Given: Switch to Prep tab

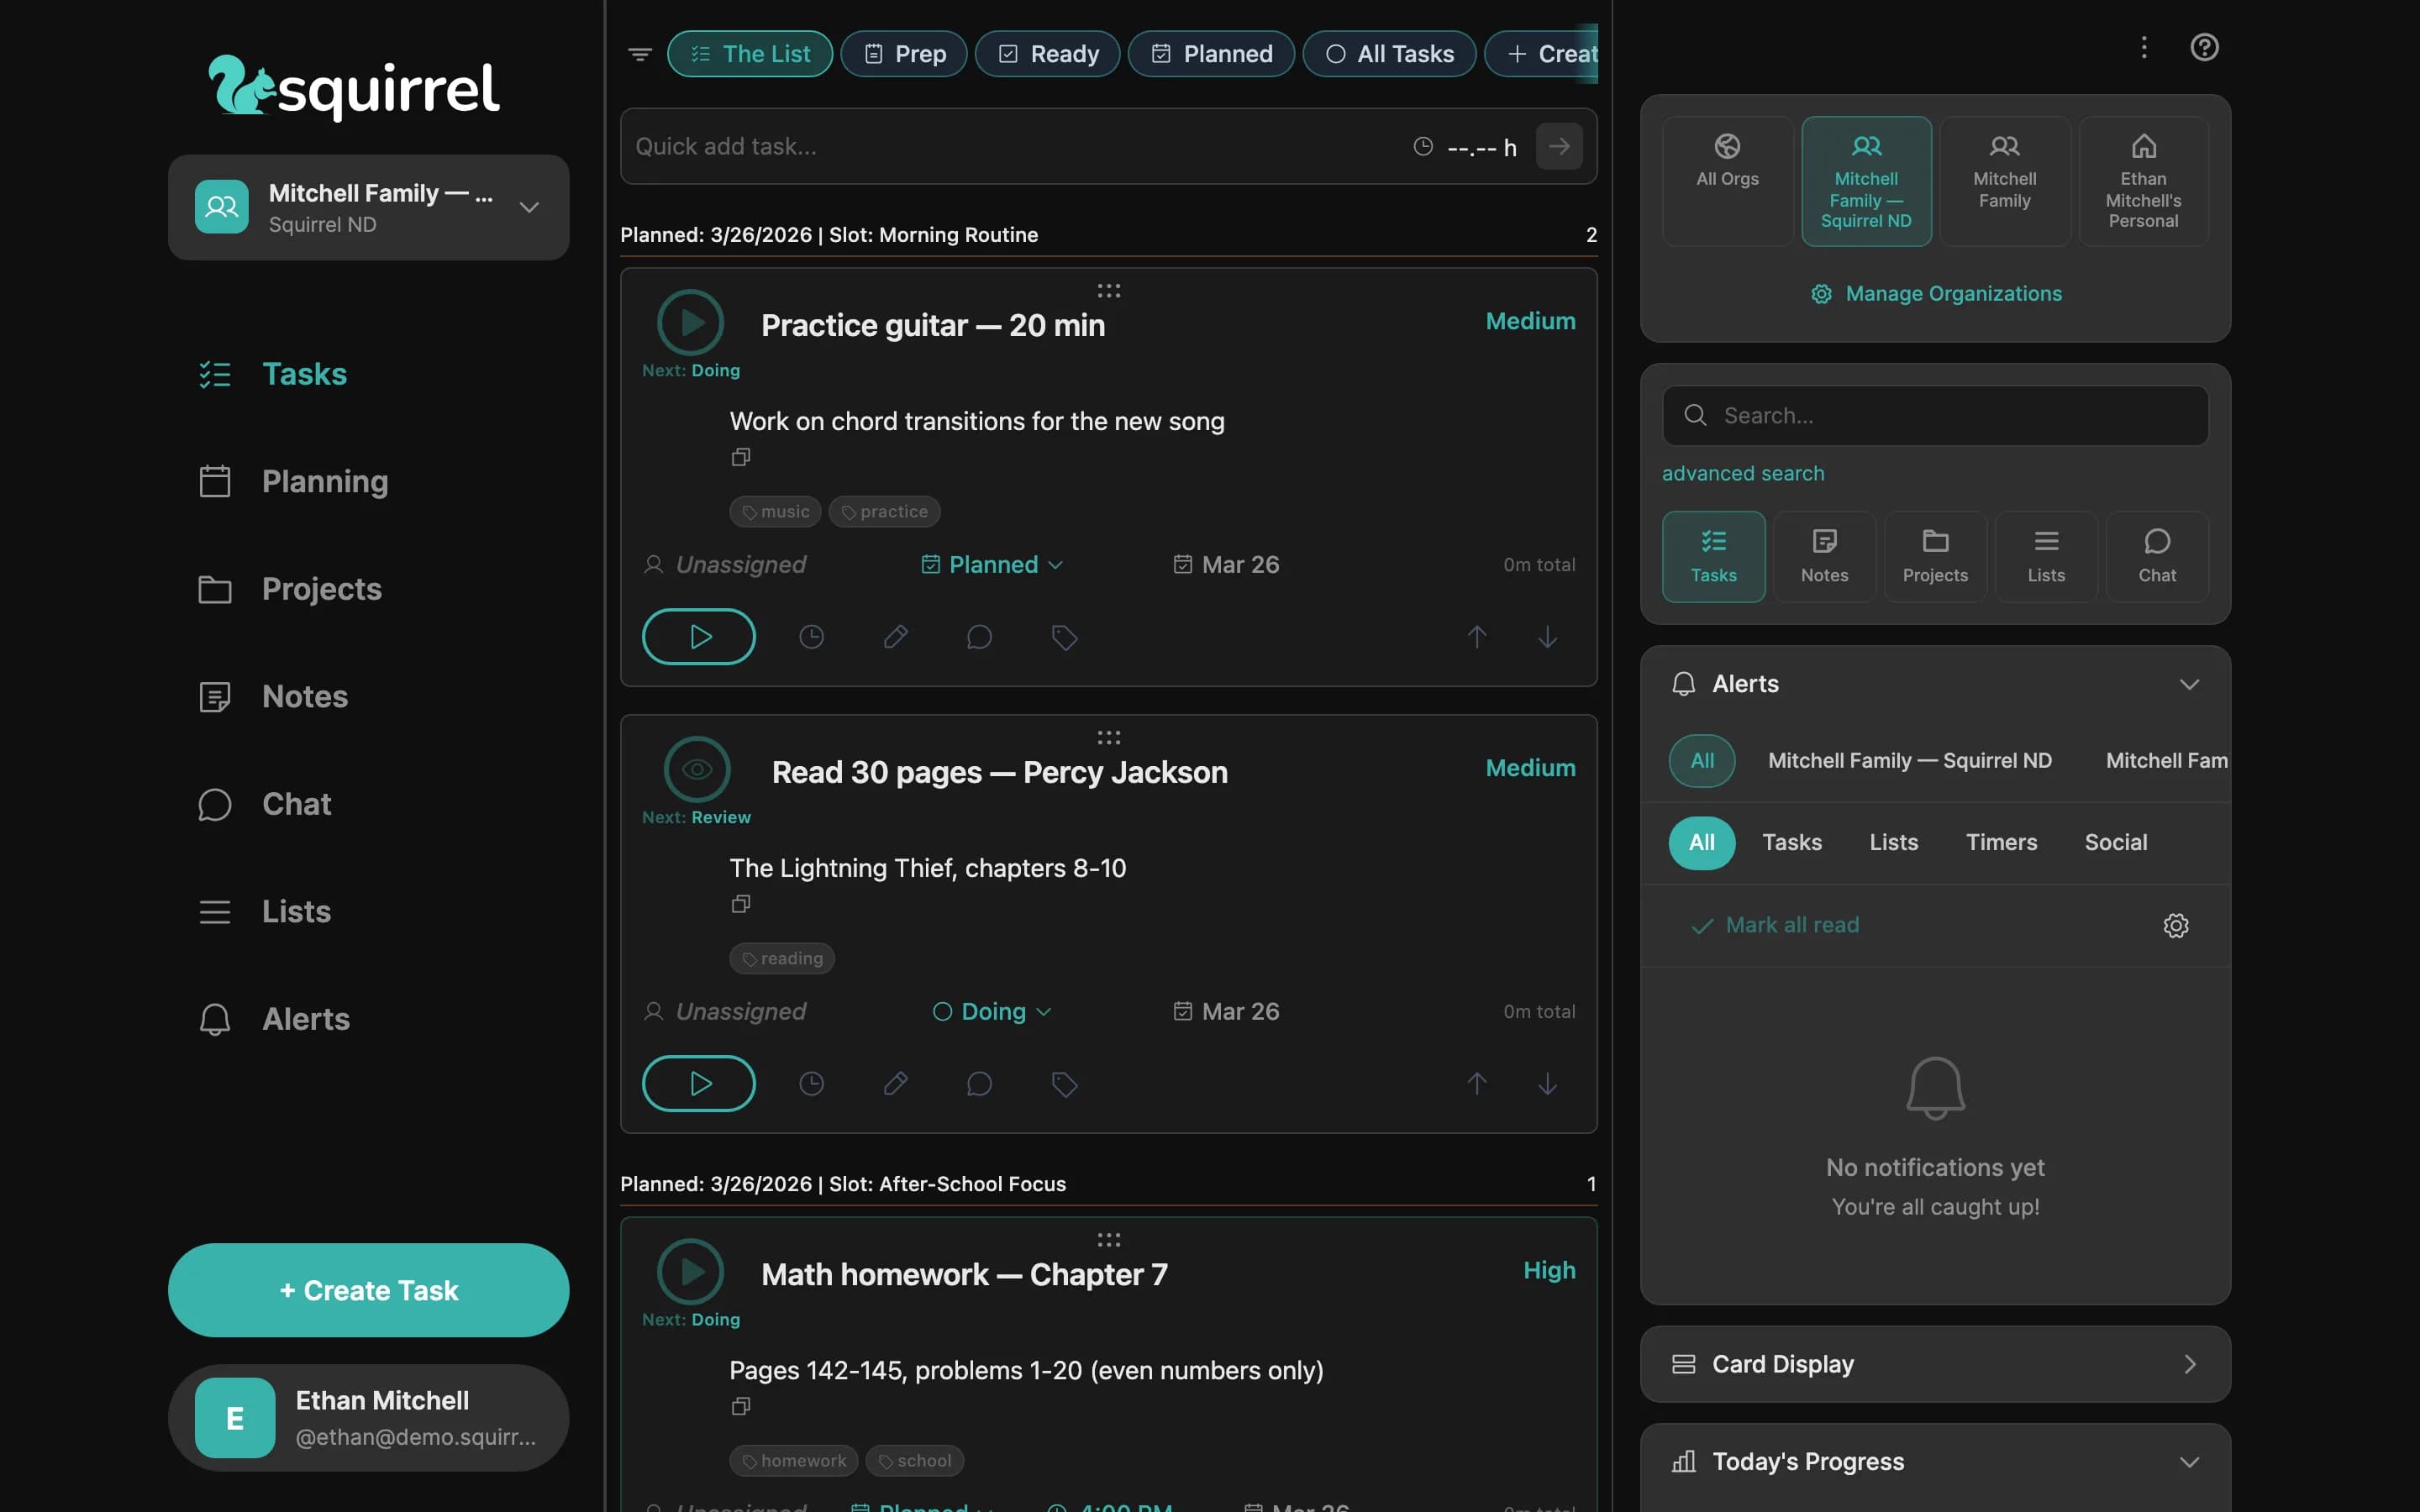Looking at the screenshot, I should coord(904,54).
